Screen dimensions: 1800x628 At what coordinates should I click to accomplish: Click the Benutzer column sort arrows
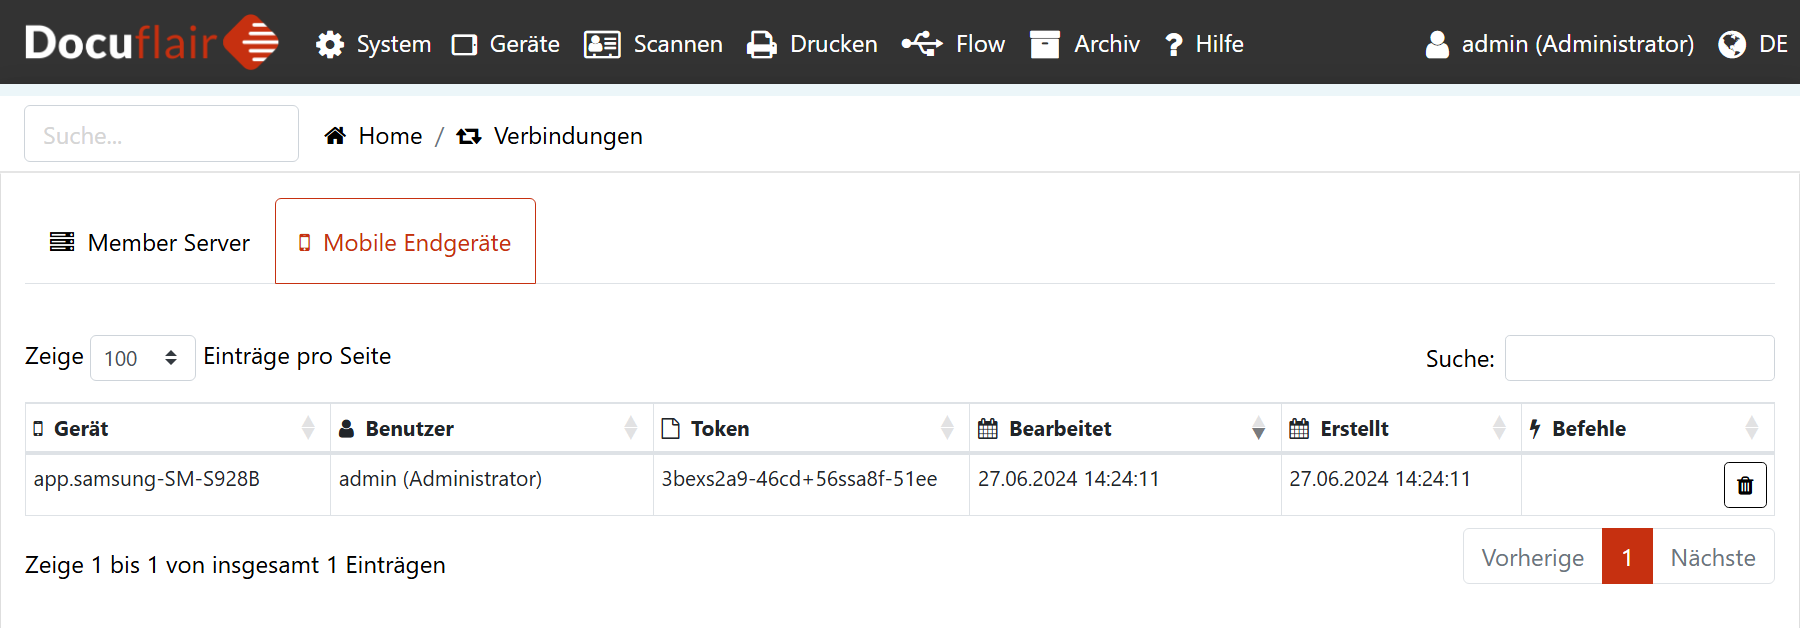click(631, 428)
